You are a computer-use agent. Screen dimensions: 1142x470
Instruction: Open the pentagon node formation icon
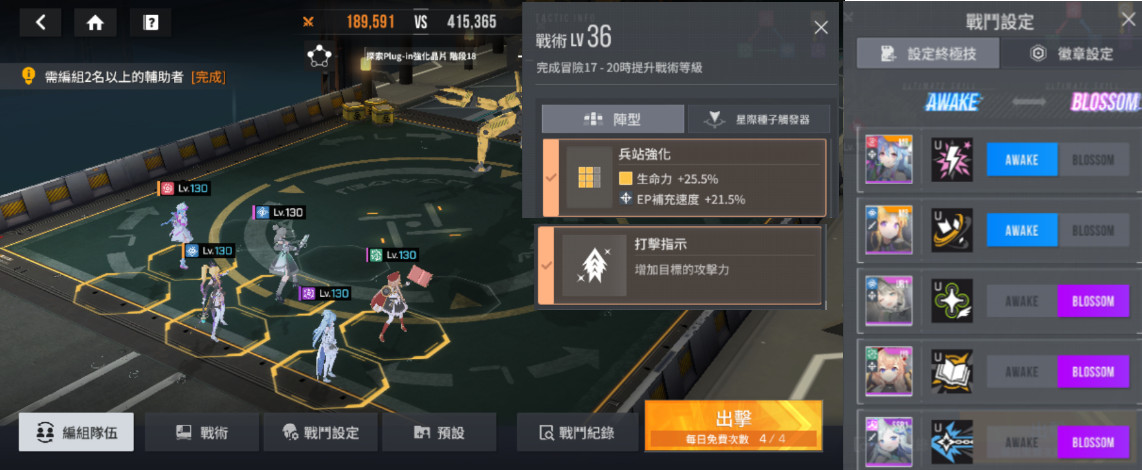(x=320, y=55)
